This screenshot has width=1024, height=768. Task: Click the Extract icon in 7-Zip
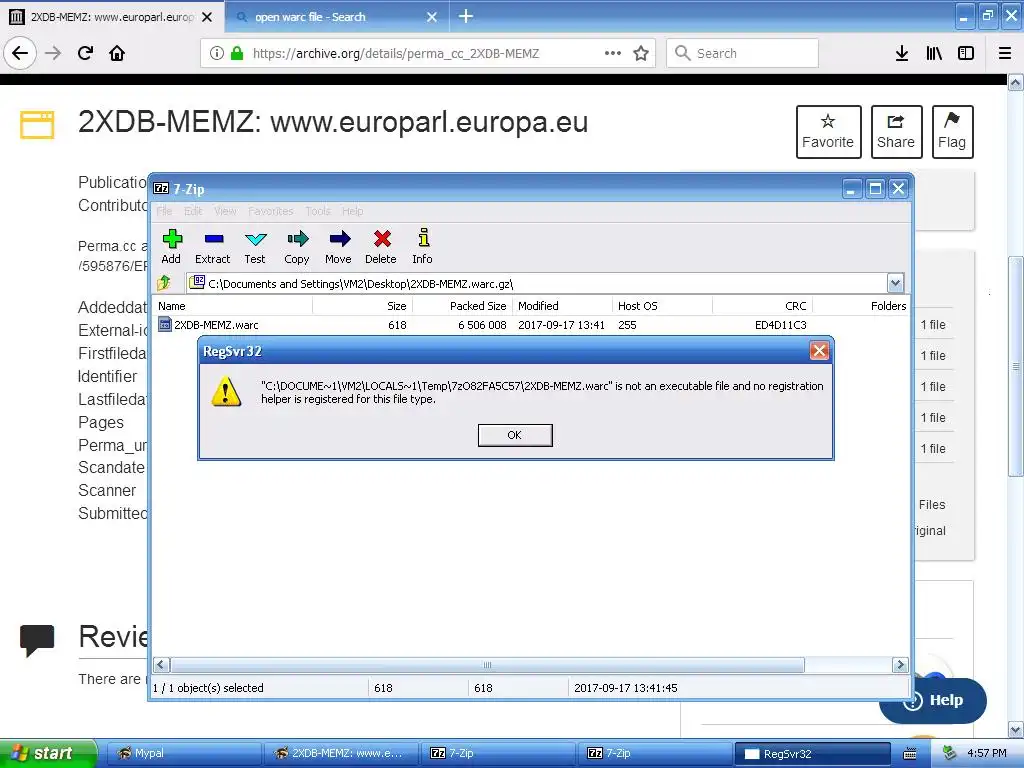click(x=214, y=239)
